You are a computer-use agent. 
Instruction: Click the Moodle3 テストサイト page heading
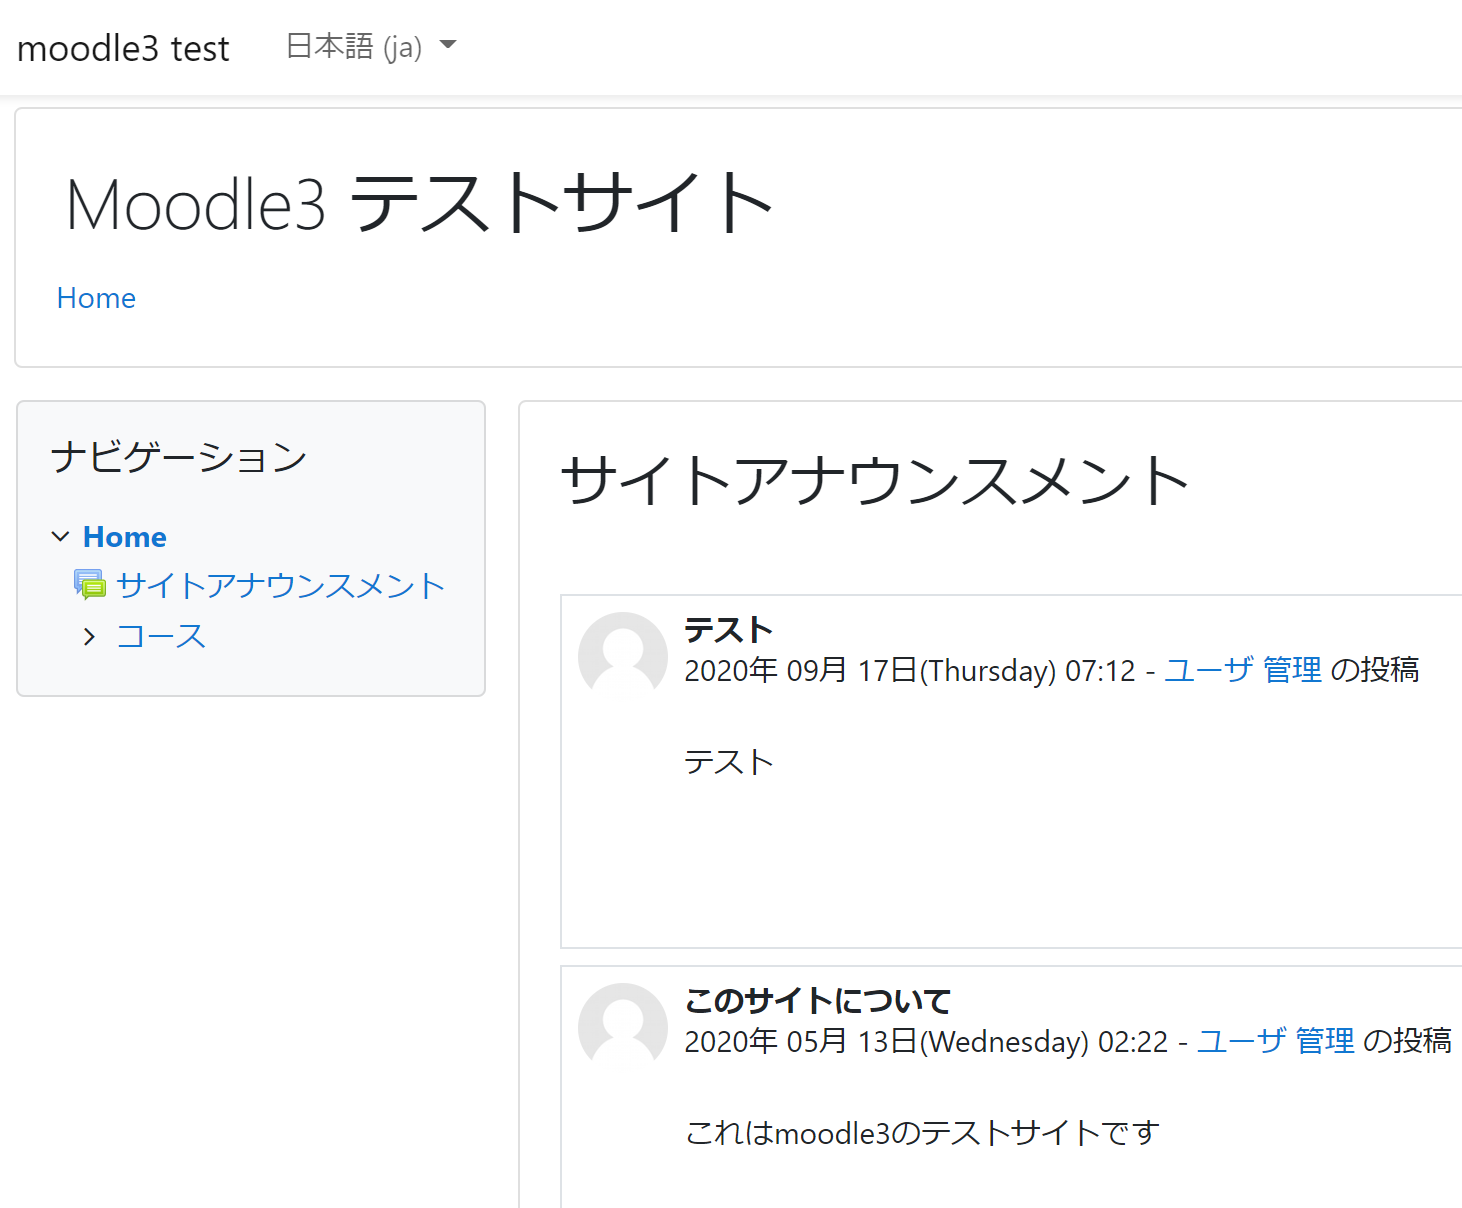click(x=420, y=204)
